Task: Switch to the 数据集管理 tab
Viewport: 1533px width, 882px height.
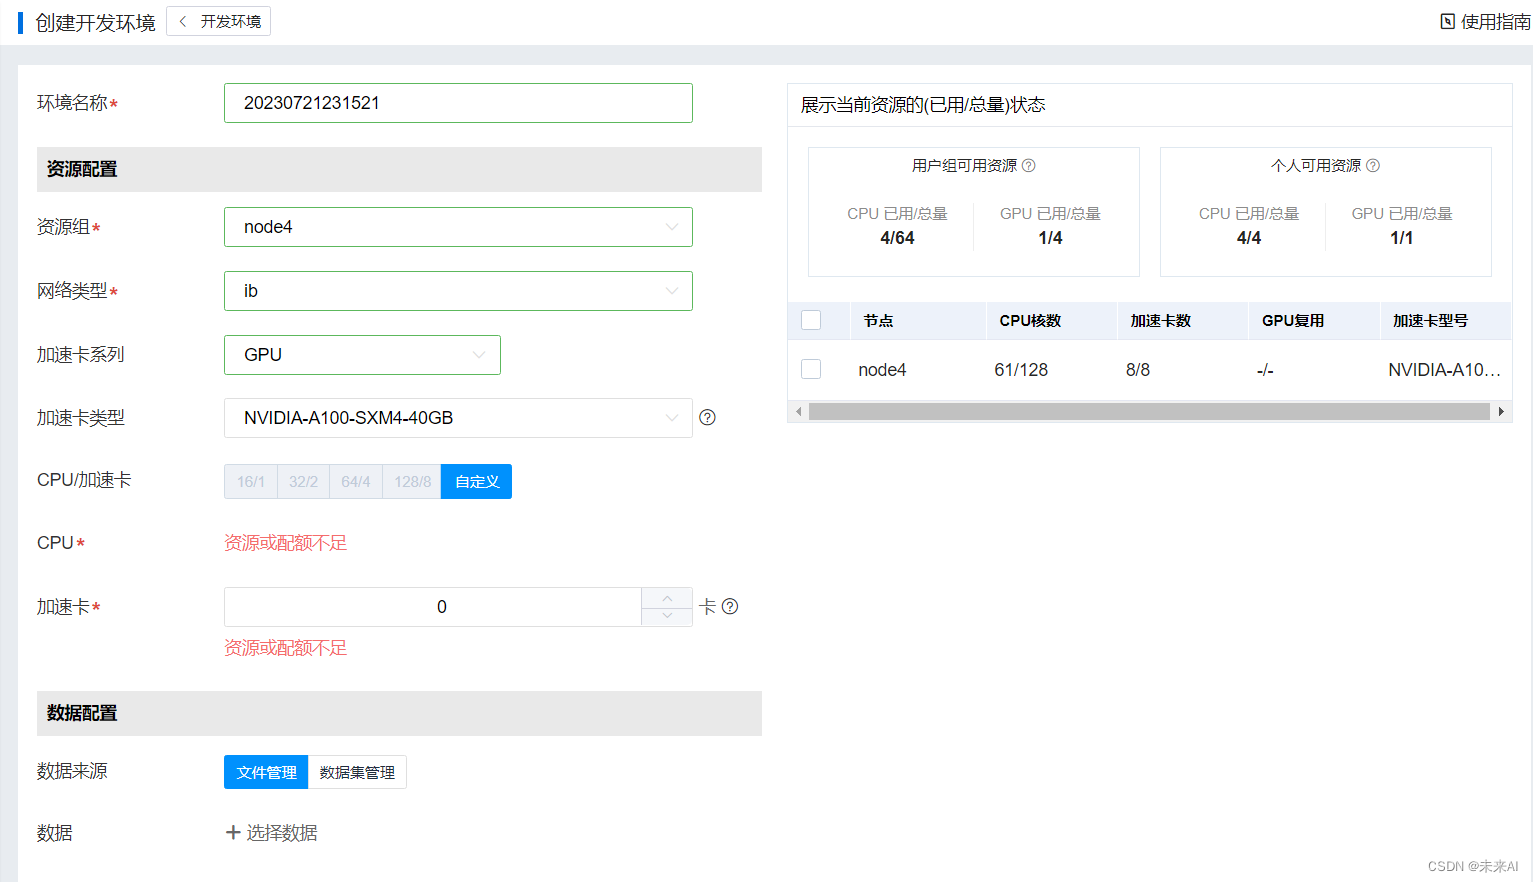Action: (356, 771)
